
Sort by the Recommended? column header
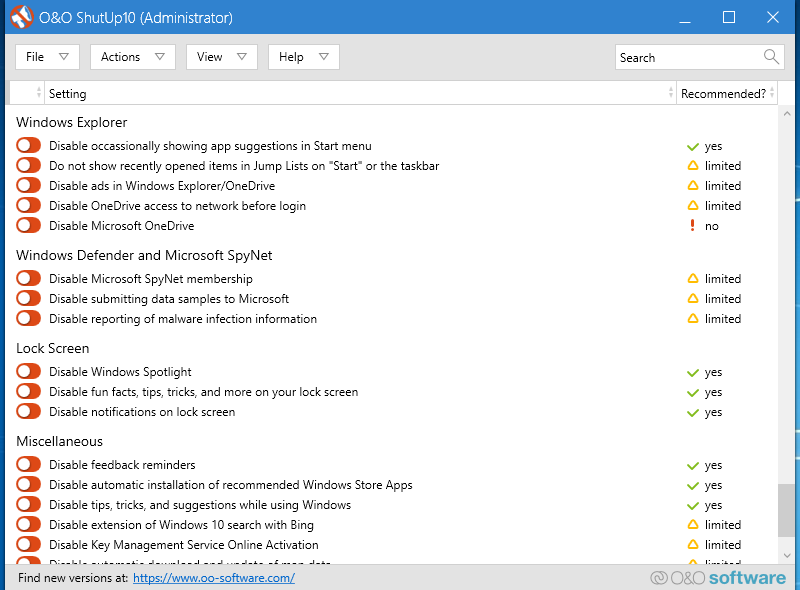tap(727, 93)
